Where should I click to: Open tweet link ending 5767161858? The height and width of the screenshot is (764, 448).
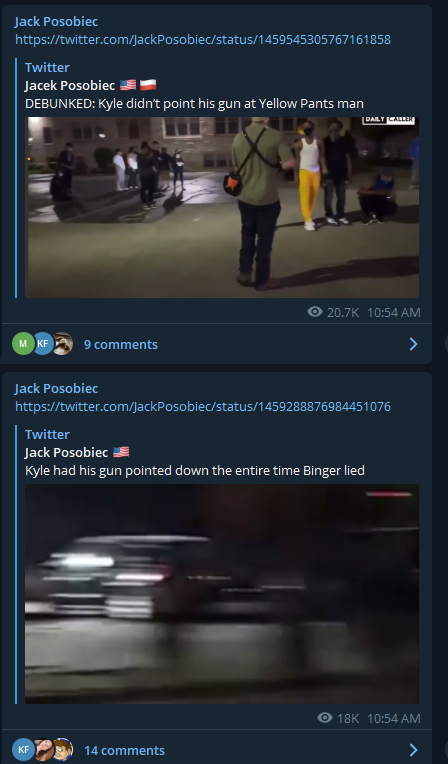(203, 39)
